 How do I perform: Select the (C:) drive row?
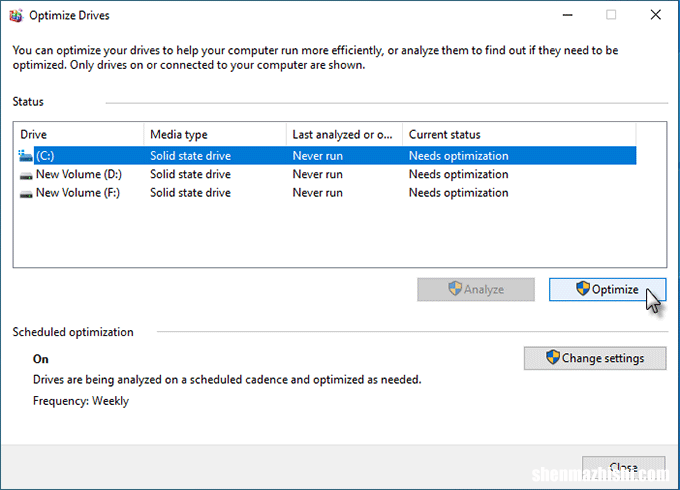[x=327, y=156]
